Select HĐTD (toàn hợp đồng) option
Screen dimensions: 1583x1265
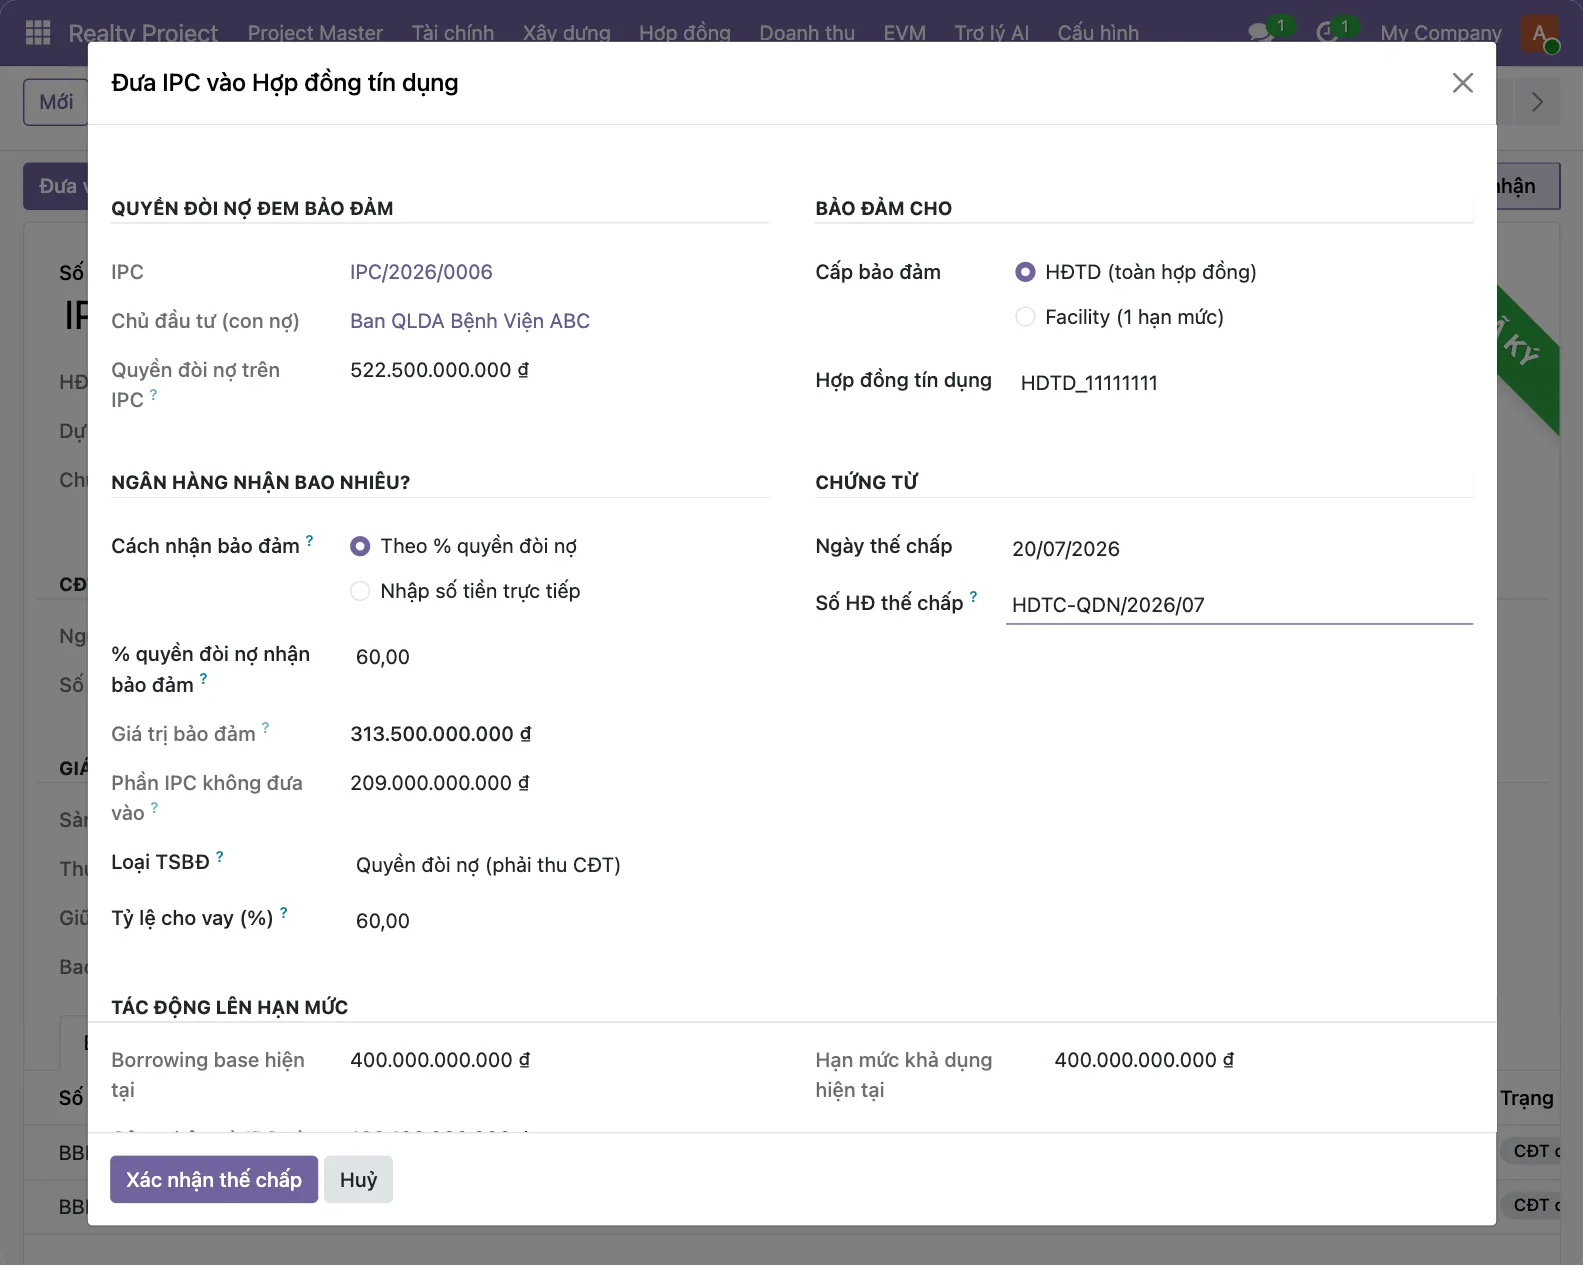pyautogui.click(x=1025, y=272)
